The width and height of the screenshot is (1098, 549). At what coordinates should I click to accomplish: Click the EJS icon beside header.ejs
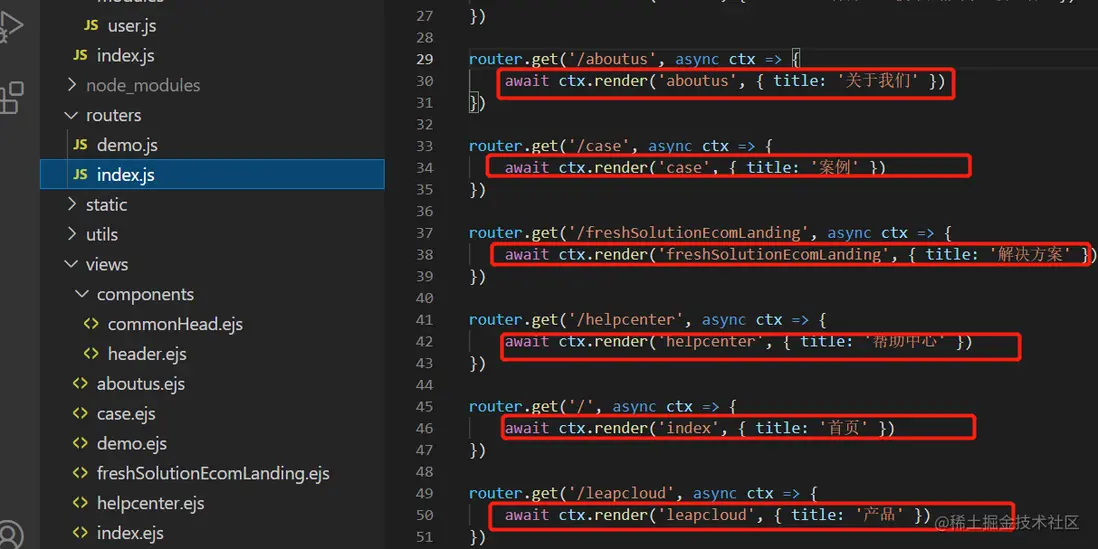[x=91, y=354]
